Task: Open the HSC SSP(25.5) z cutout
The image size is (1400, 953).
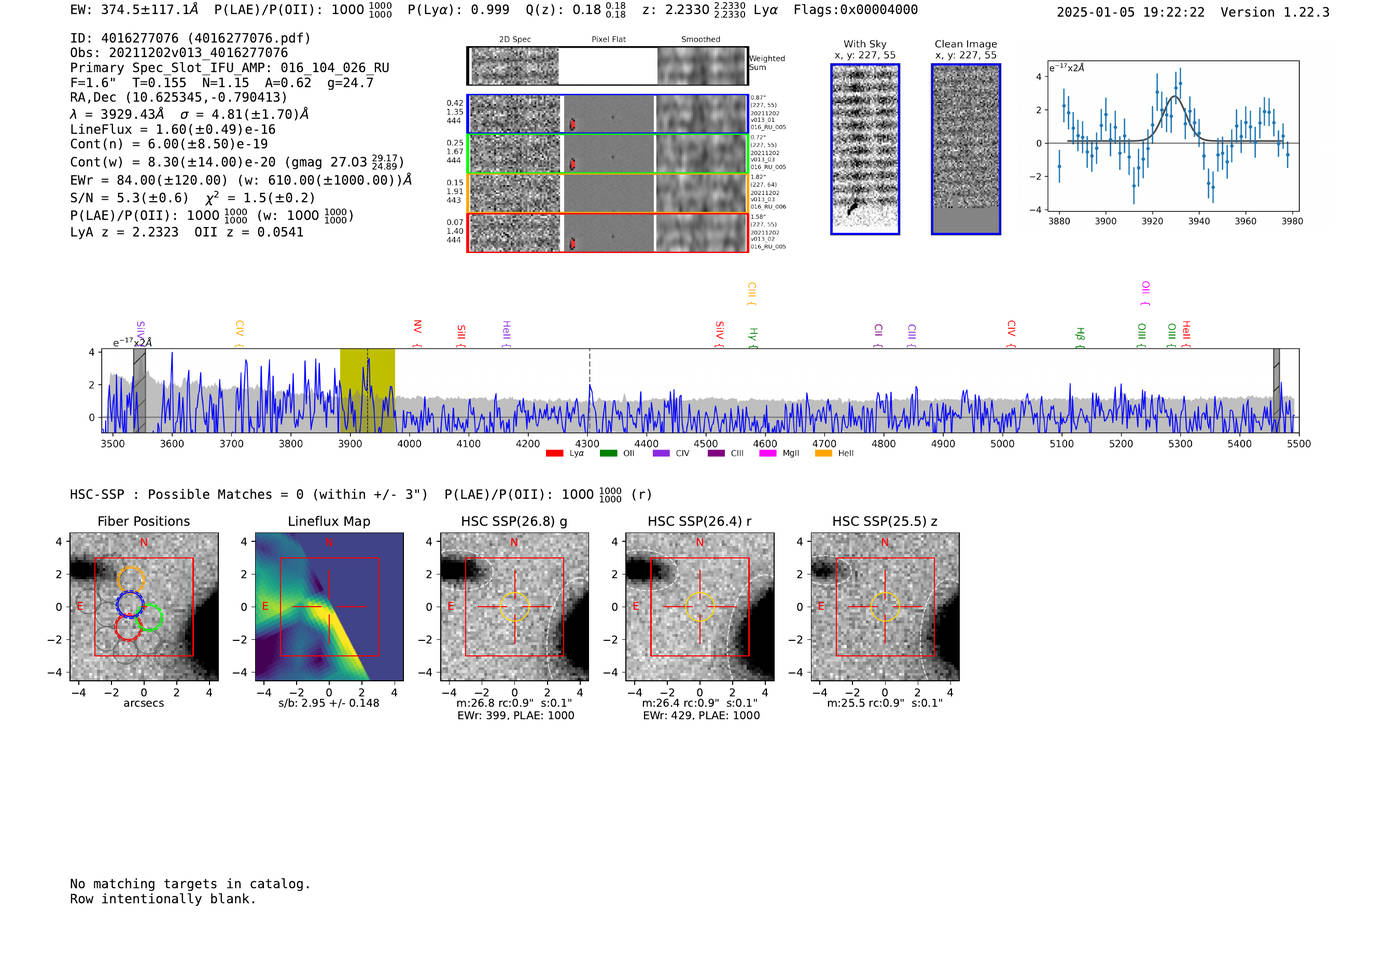Action: click(x=884, y=607)
